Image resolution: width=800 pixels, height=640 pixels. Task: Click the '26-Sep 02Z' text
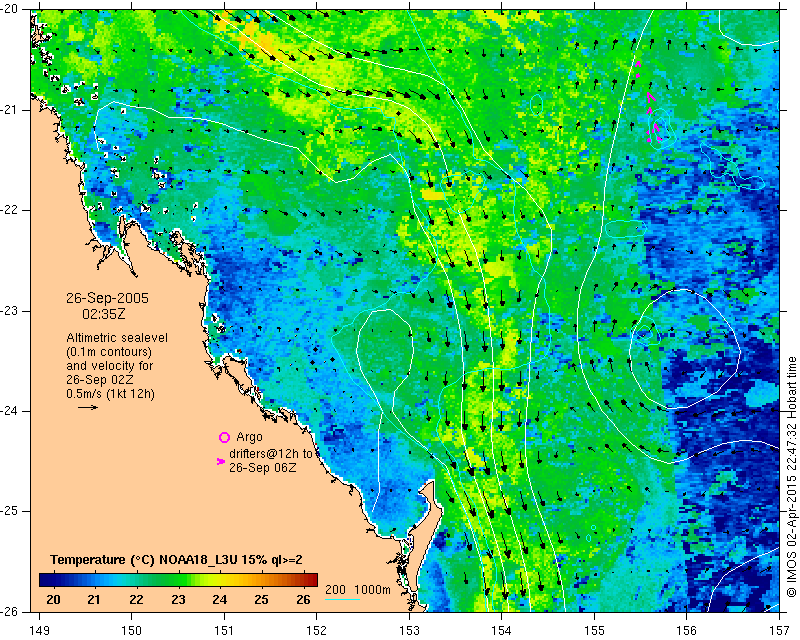tap(100, 380)
